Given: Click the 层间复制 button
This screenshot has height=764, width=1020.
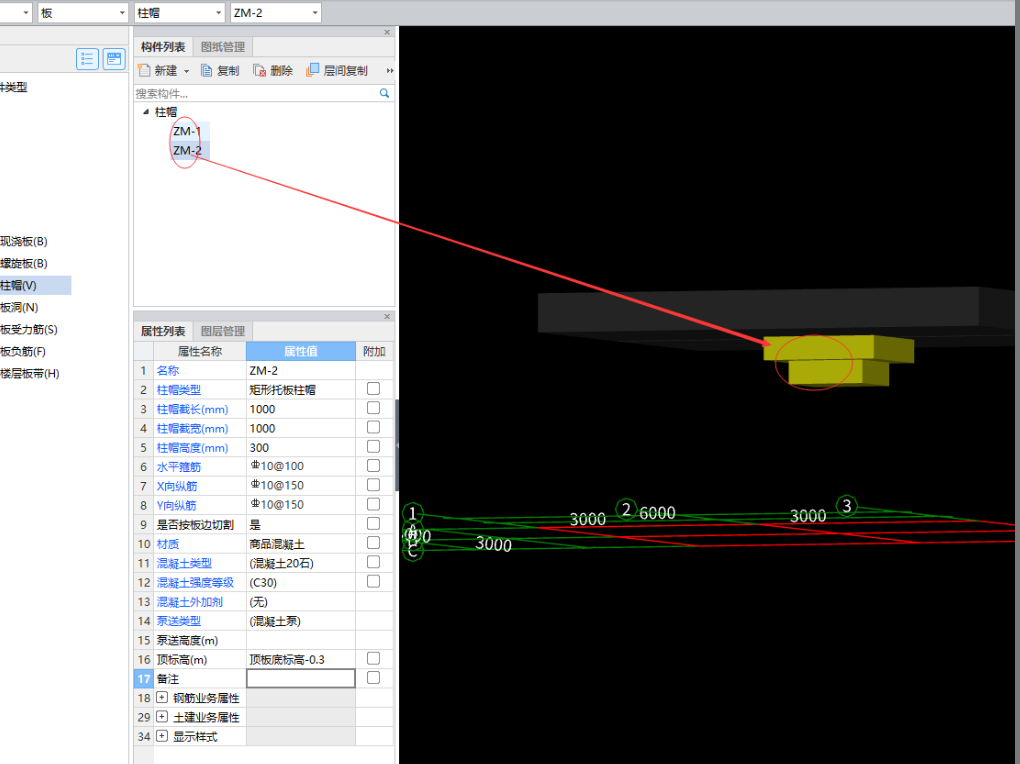Looking at the screenshot, I should (337, 70).
